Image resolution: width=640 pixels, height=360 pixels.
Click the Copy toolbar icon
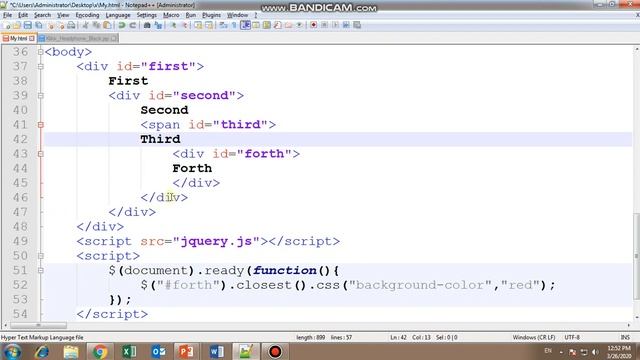click(96, 25)
